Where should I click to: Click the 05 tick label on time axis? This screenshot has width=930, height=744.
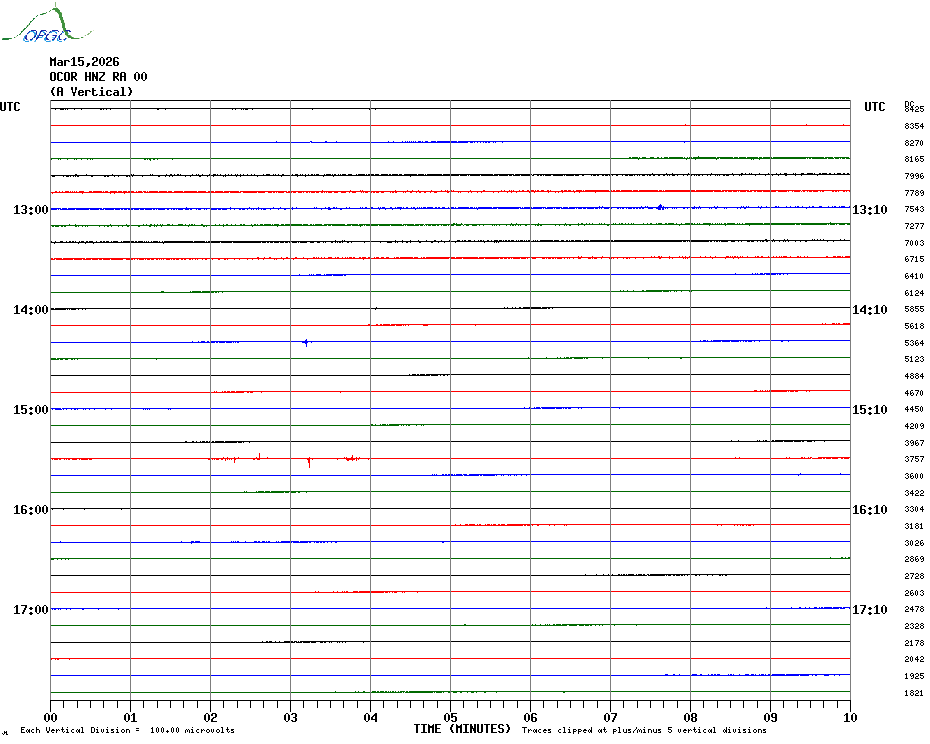pyautogui.click(x=450, y=717)
